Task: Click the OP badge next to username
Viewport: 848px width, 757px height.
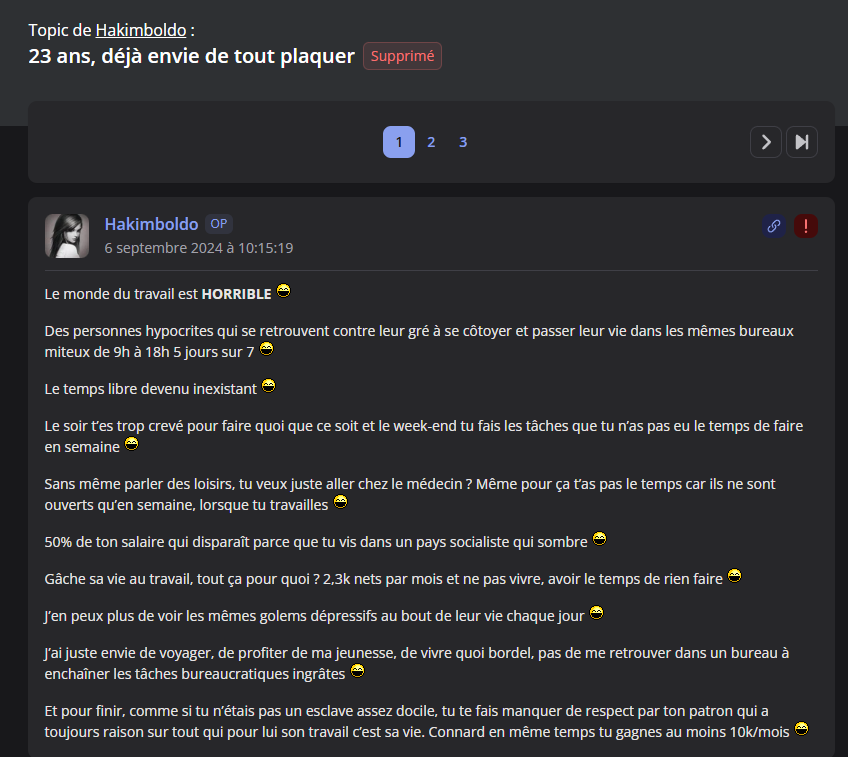Action: [219, 224]
